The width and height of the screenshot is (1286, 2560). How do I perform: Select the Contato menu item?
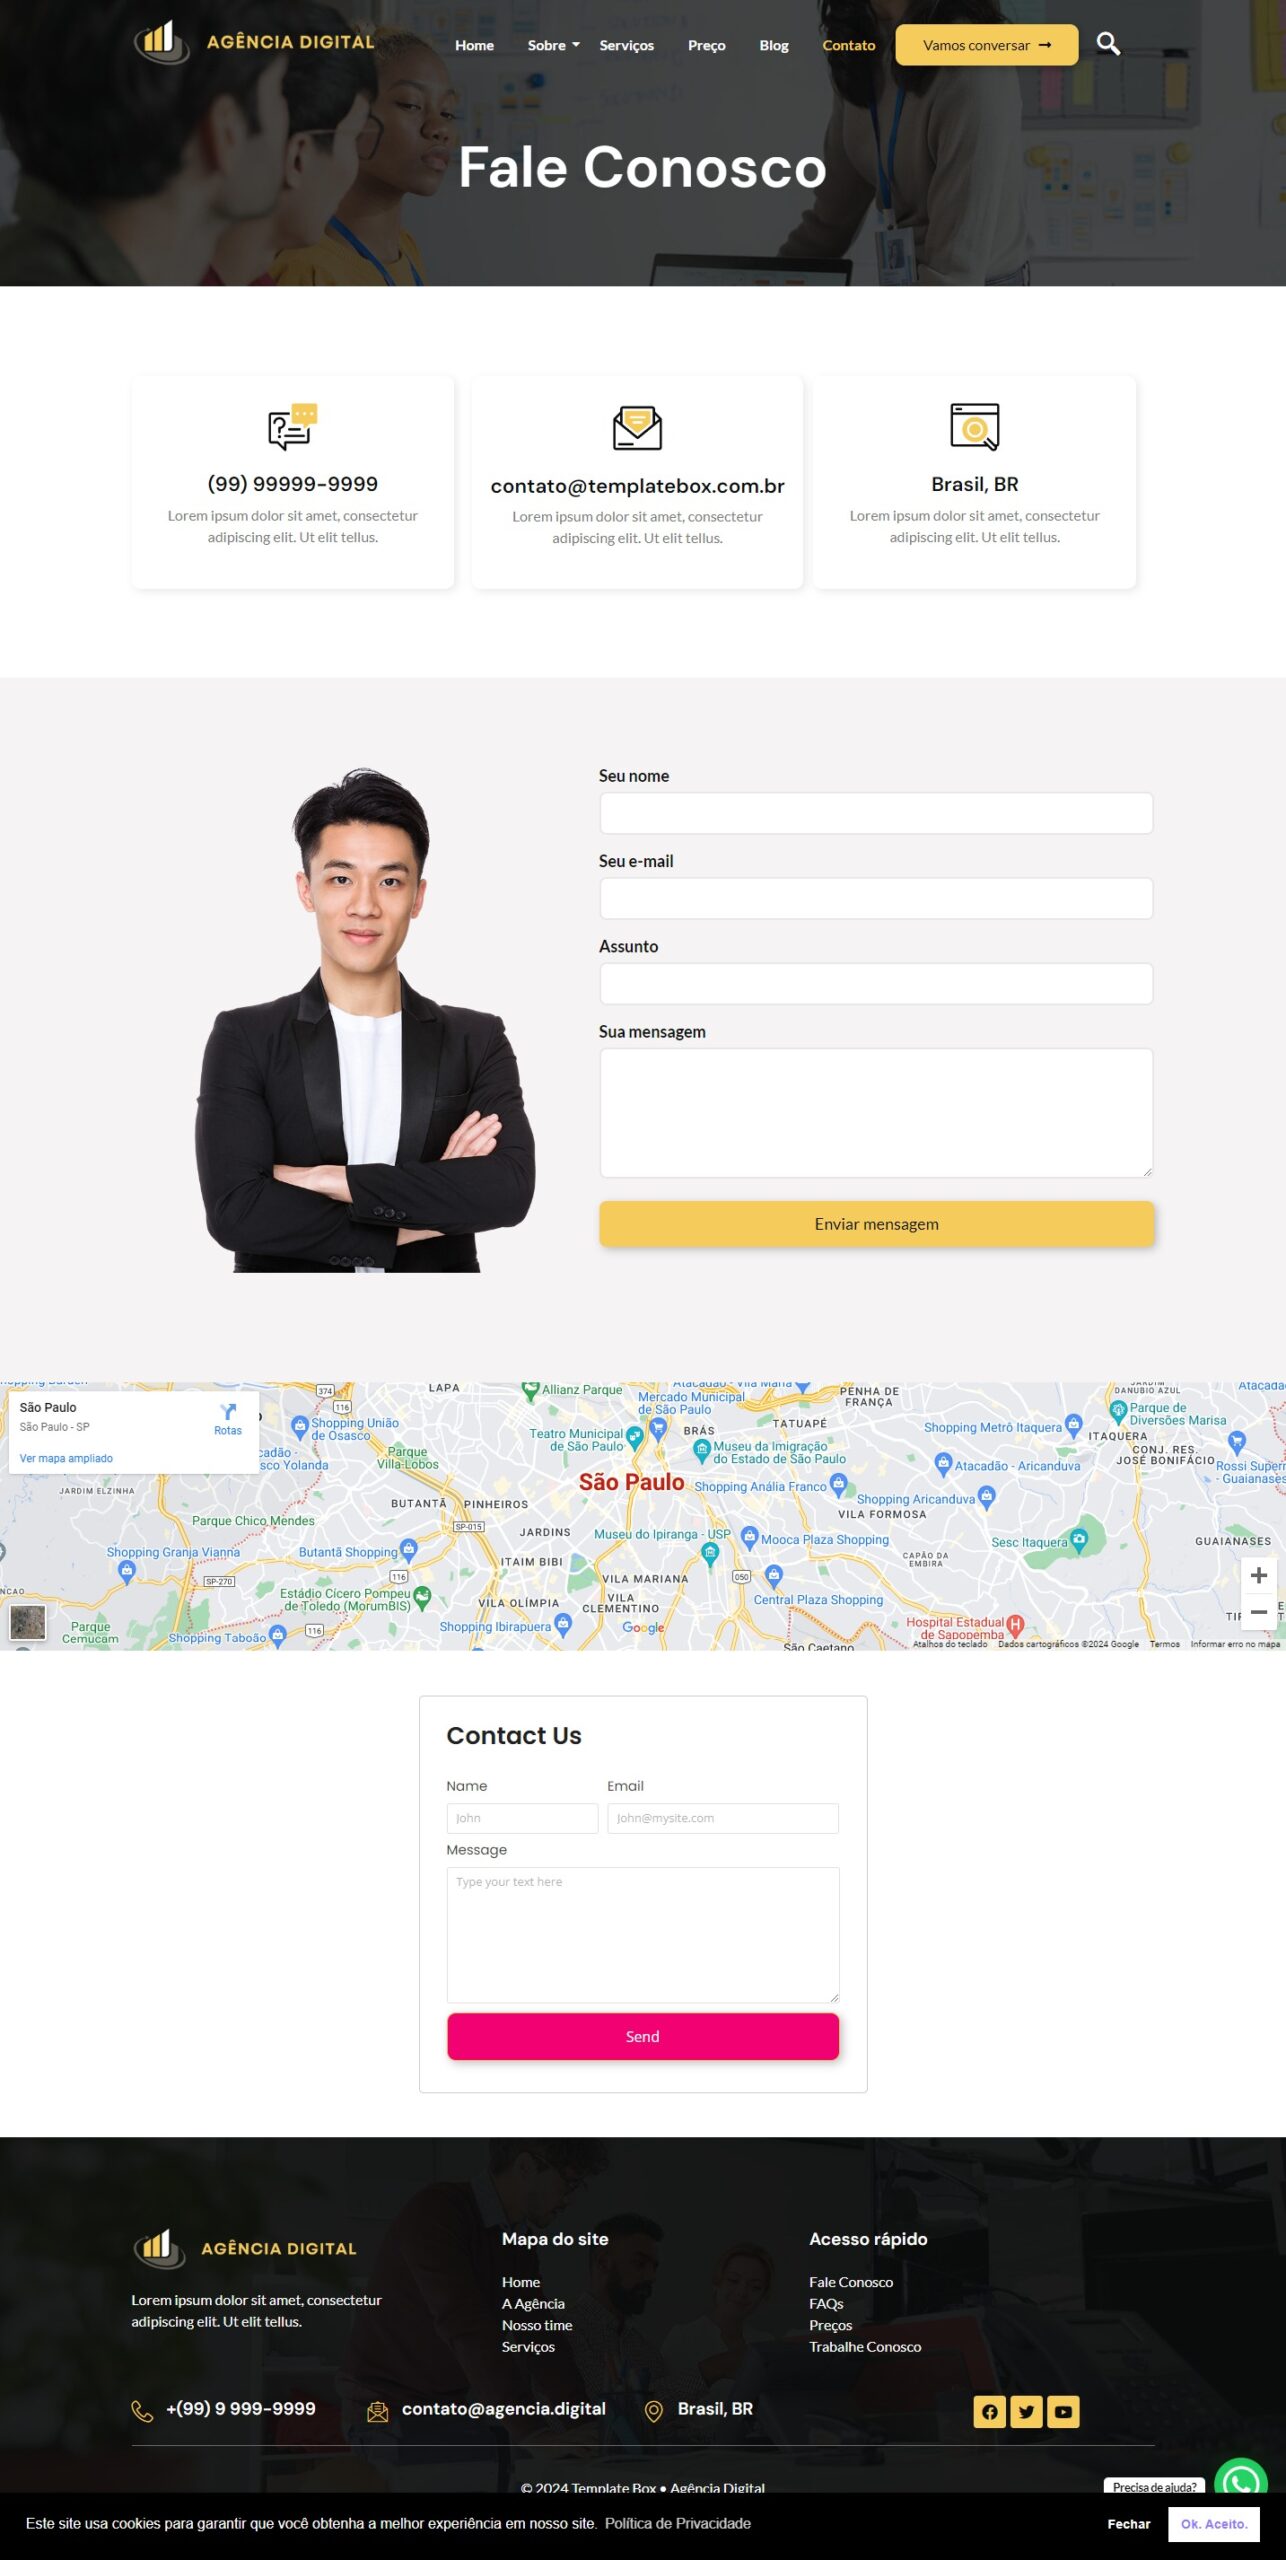click(848, 45)
